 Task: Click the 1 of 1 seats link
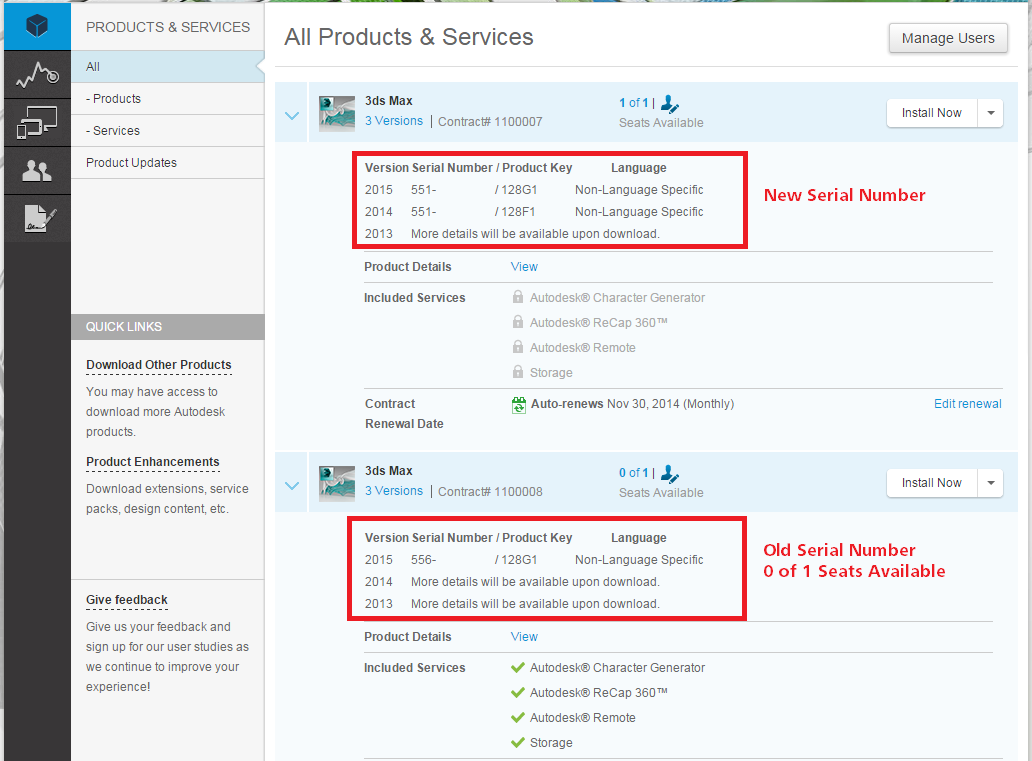pyautogui.click(x=633, y=103)
